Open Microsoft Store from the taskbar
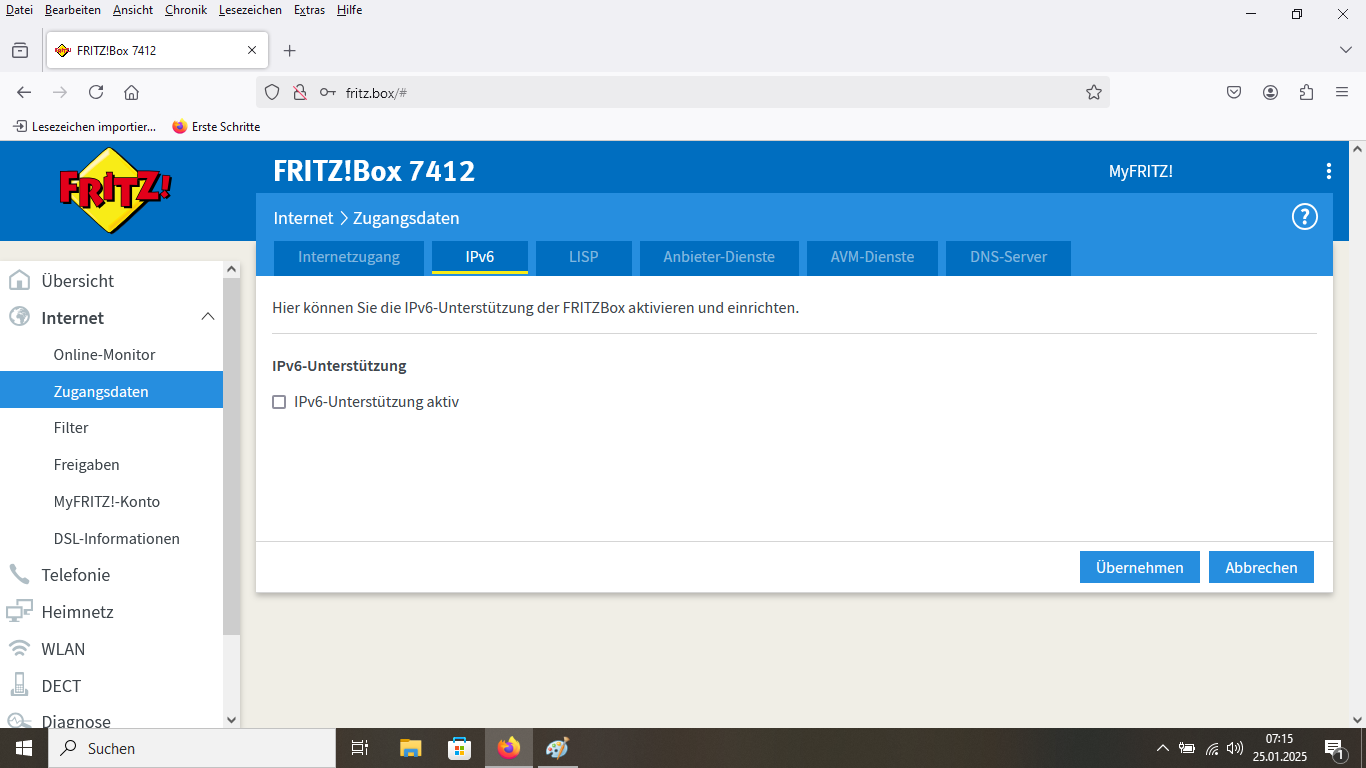Viewport: 1366px width, 768px height. (459, 748)
